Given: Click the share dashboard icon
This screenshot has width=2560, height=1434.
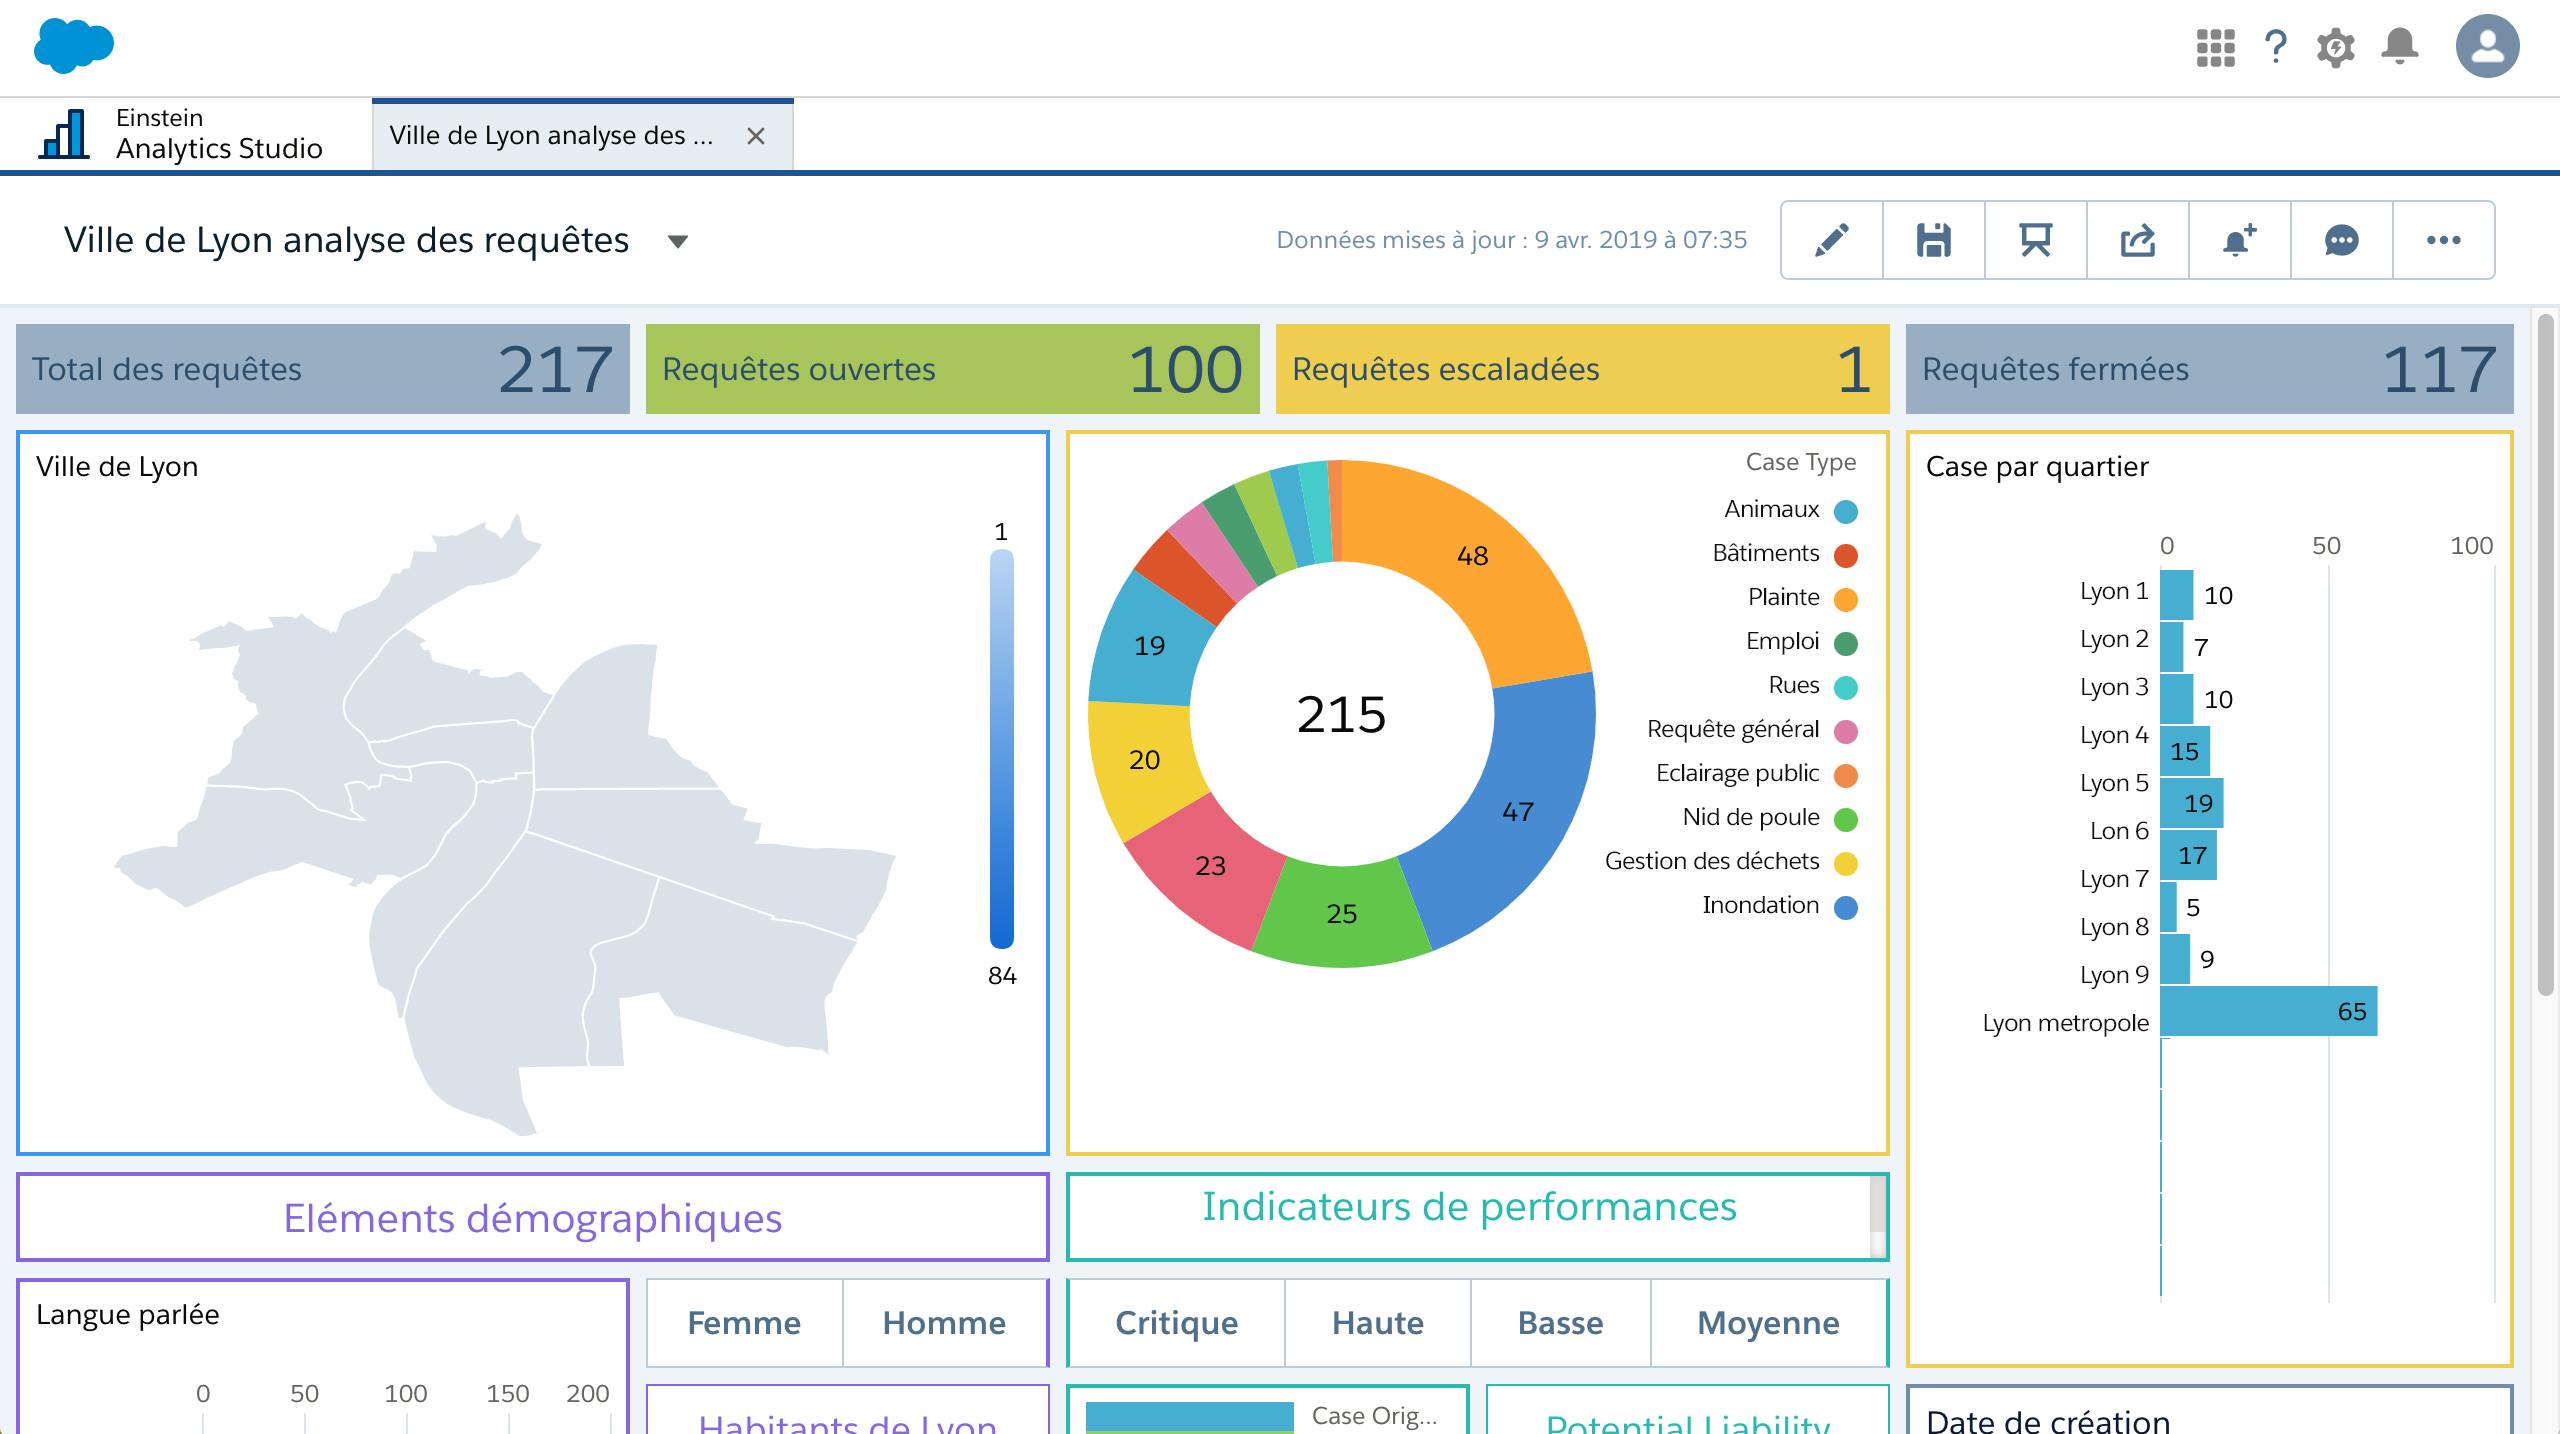Looking at the screenshot, I should (2137, 240).
